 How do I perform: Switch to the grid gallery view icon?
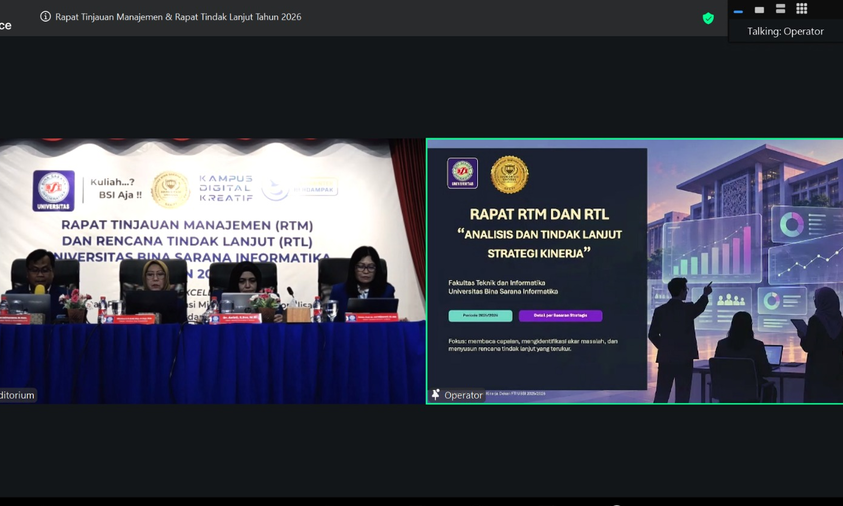[802, 9]
